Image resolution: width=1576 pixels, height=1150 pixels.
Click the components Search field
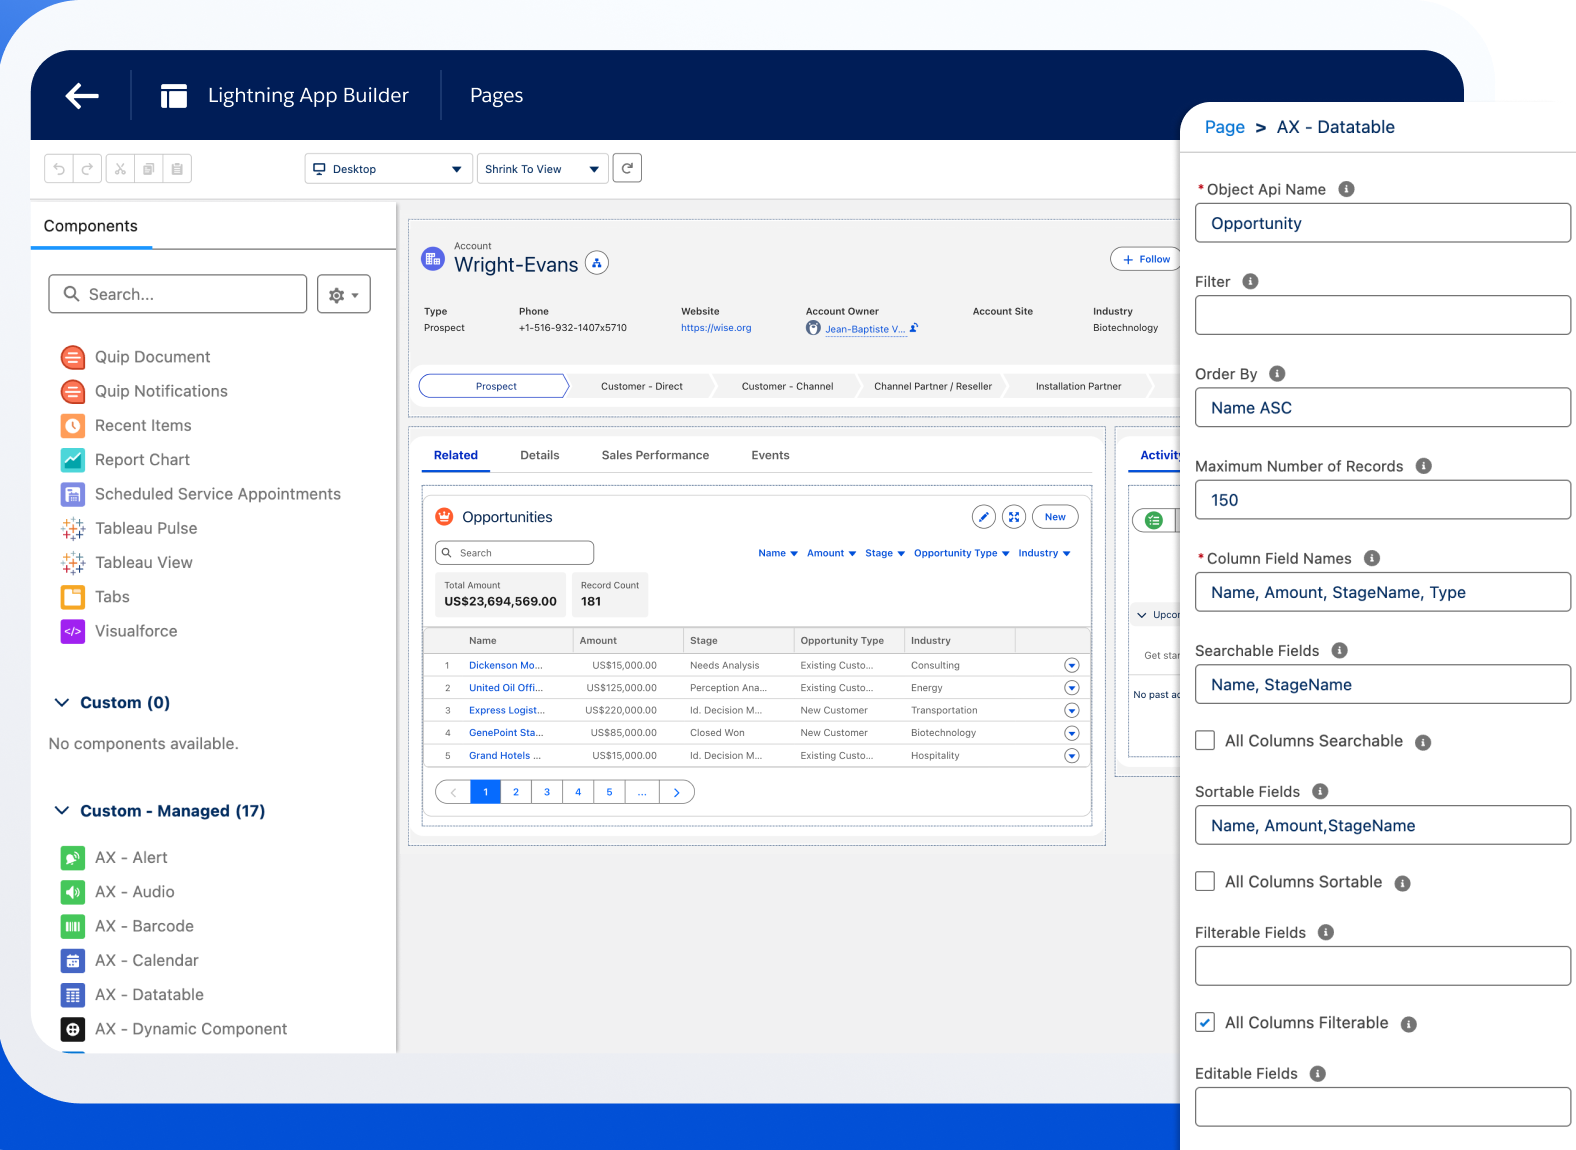(178, 294)
